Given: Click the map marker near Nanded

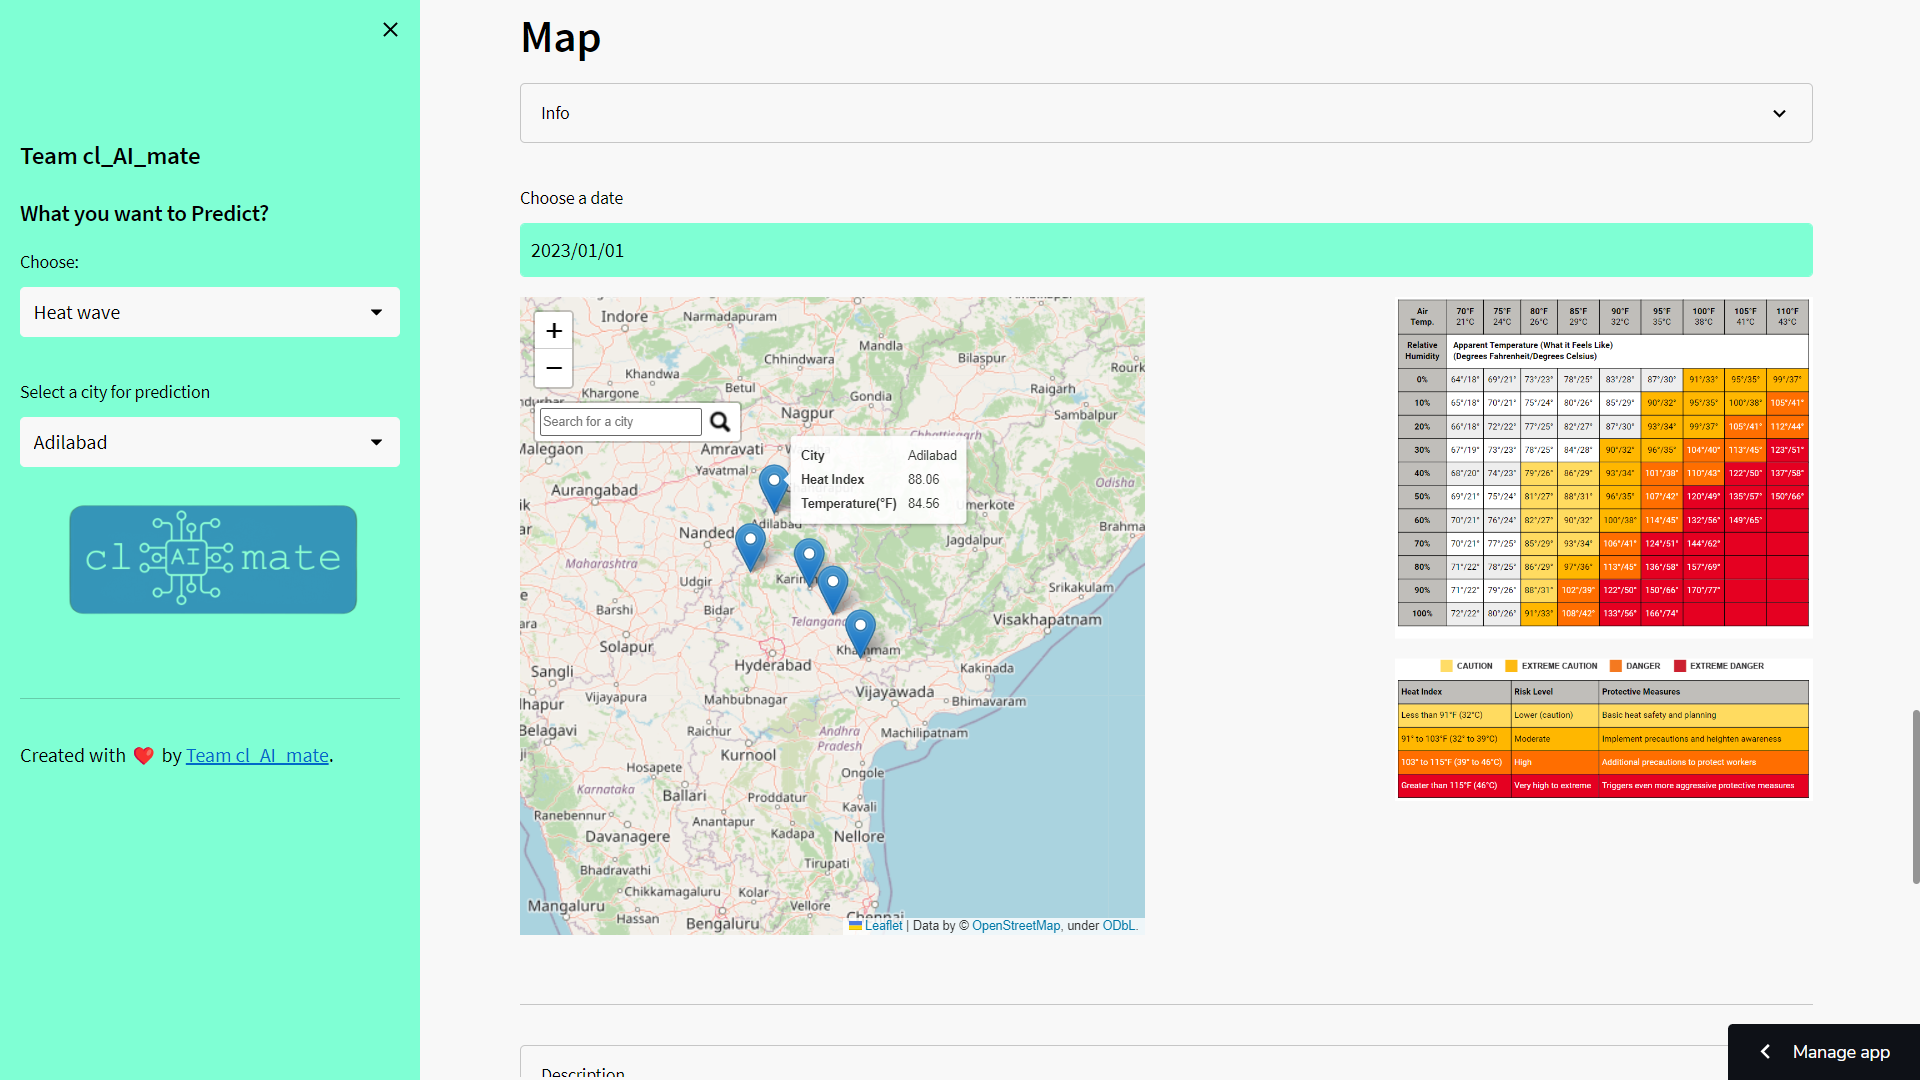Looking at the screenshot, I should (x=750, y=548).
